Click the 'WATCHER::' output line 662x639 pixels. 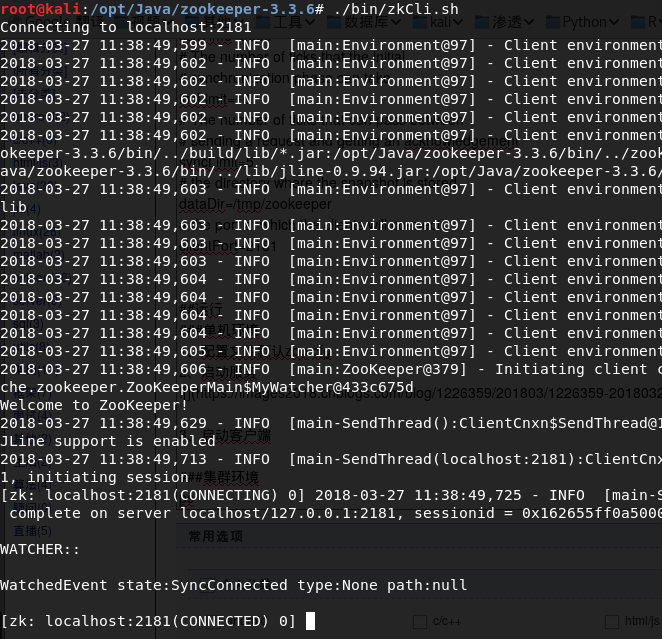pos(40,549)
